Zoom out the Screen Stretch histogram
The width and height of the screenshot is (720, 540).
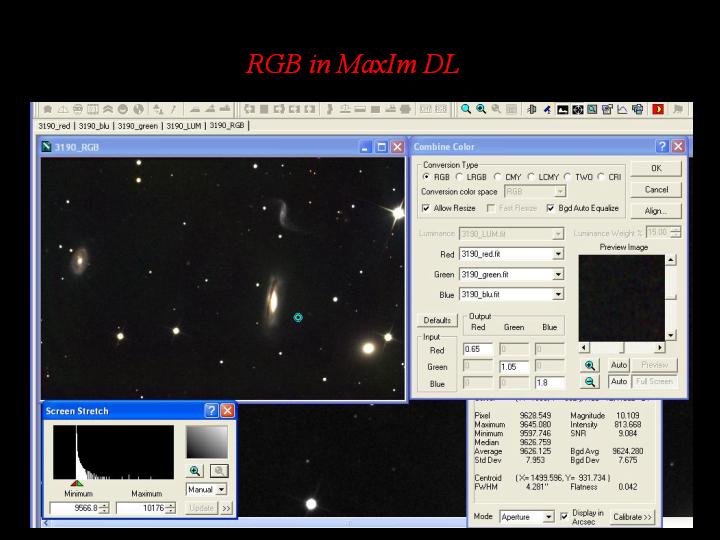pyautogui.click(x=219, y=471)
